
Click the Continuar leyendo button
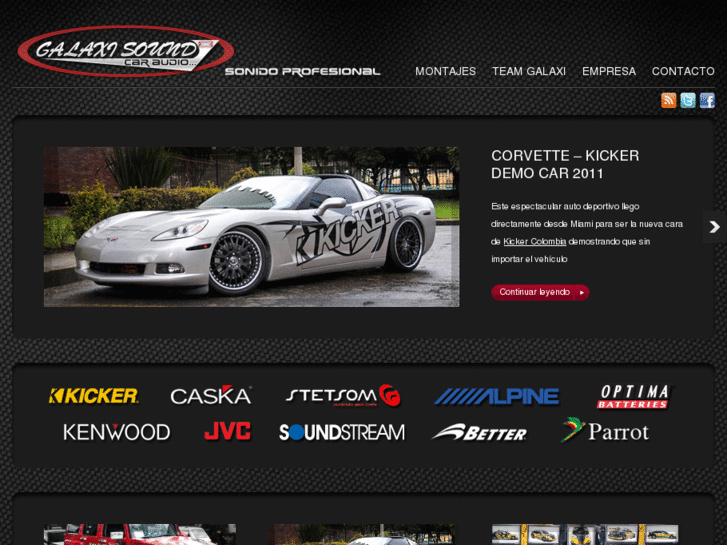tap(540, 292)
